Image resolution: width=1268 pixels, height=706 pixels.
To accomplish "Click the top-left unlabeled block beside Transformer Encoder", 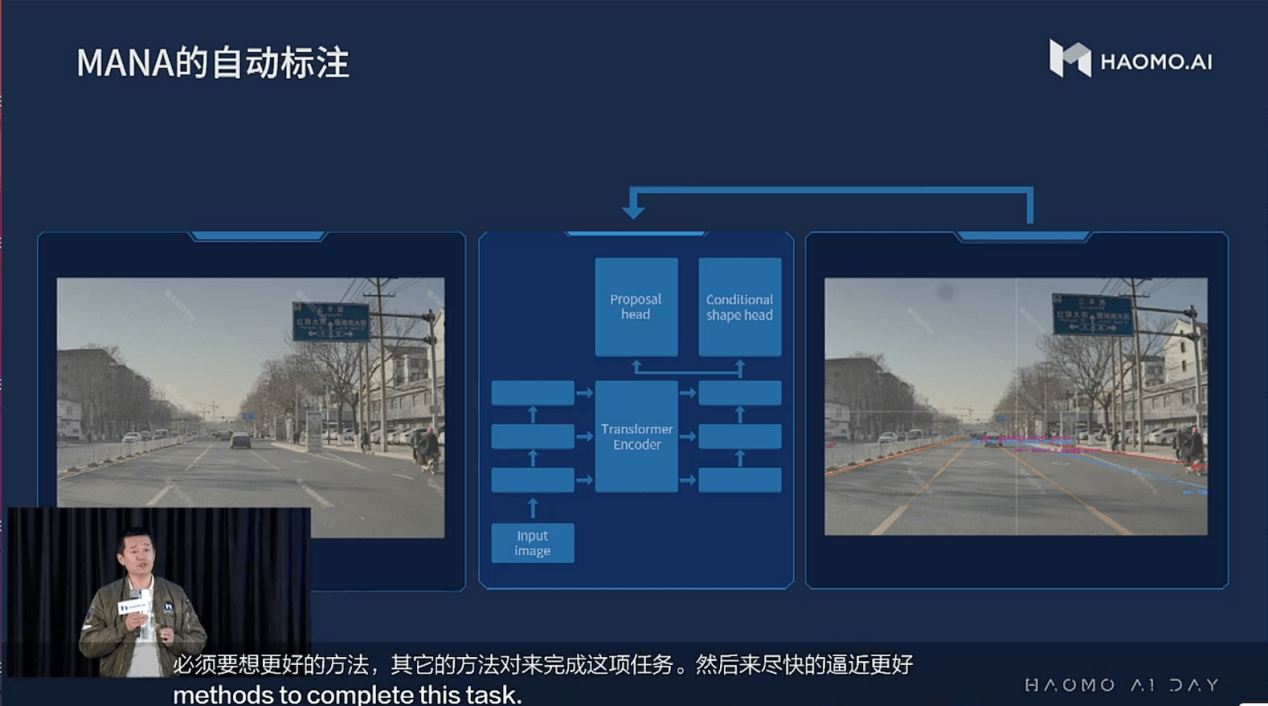I will pos(532,393).
